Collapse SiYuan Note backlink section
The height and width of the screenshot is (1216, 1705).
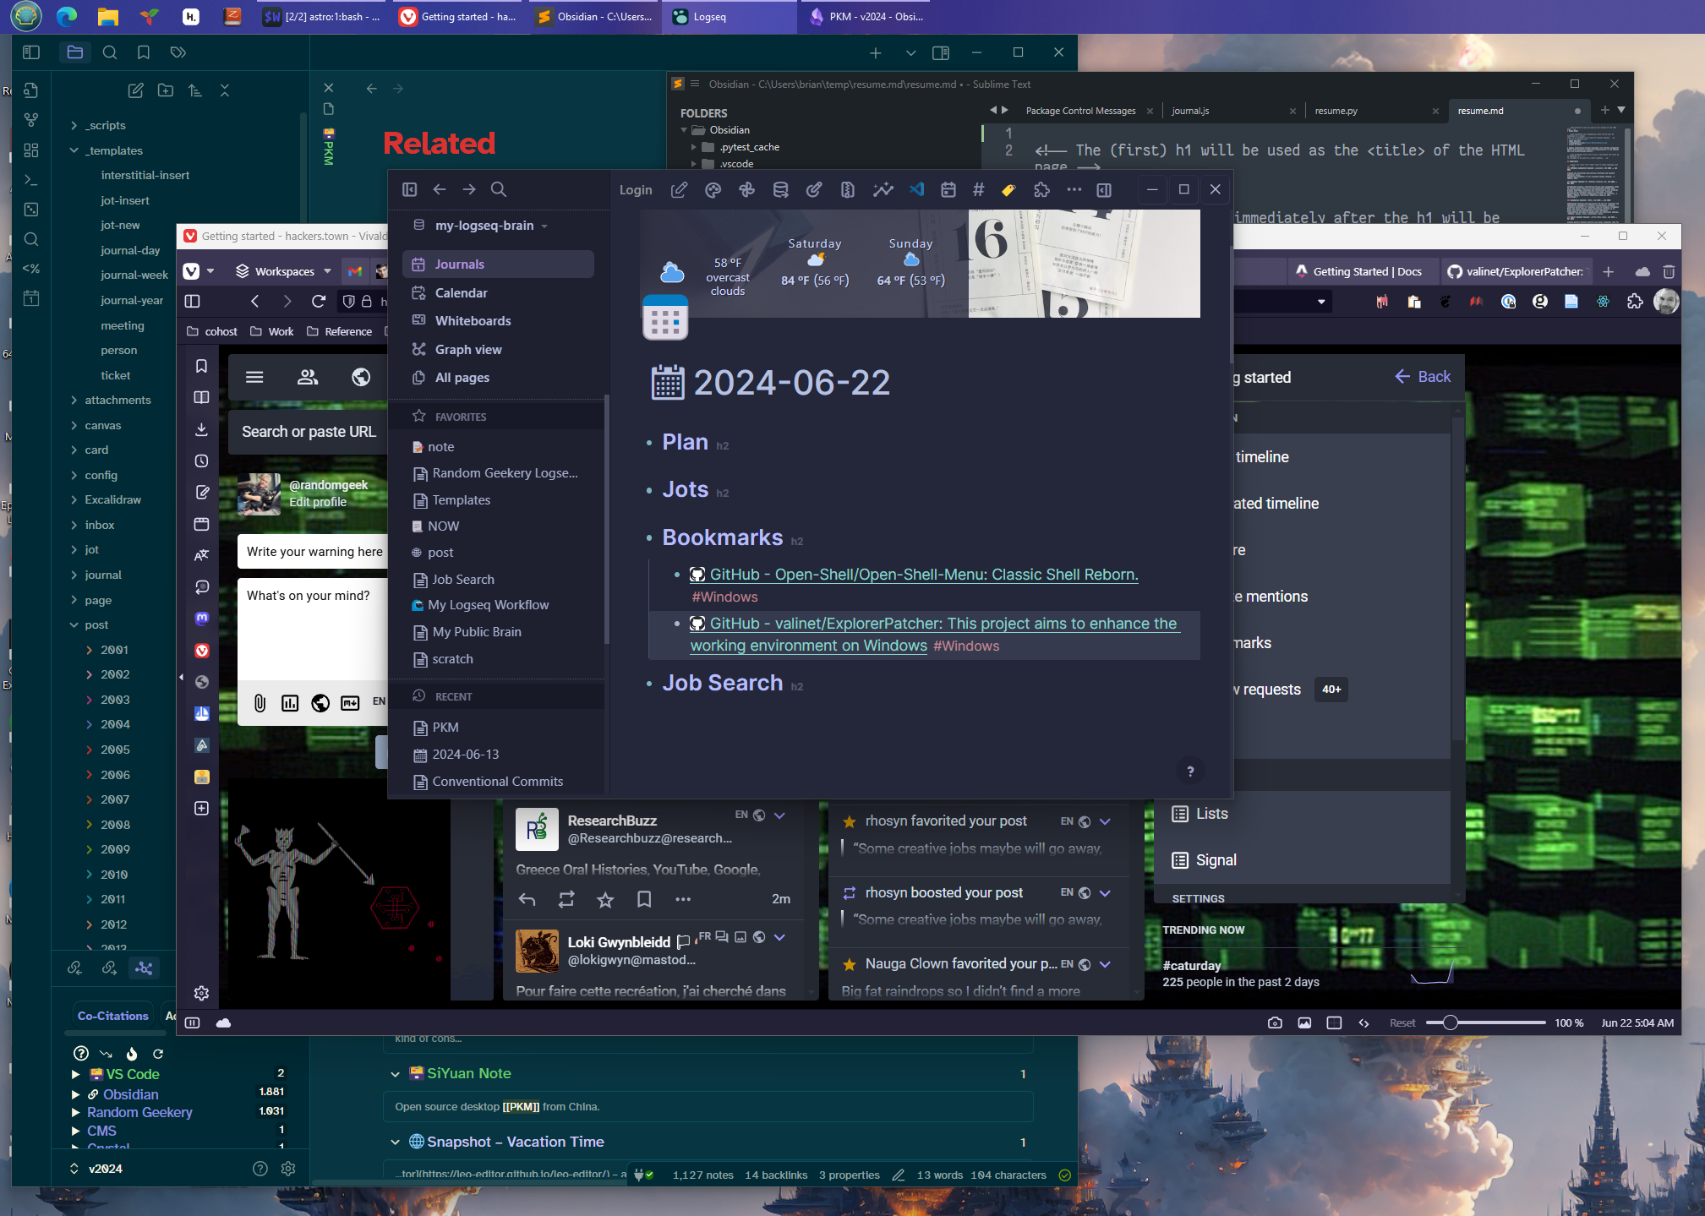[x=395, y=1074]
